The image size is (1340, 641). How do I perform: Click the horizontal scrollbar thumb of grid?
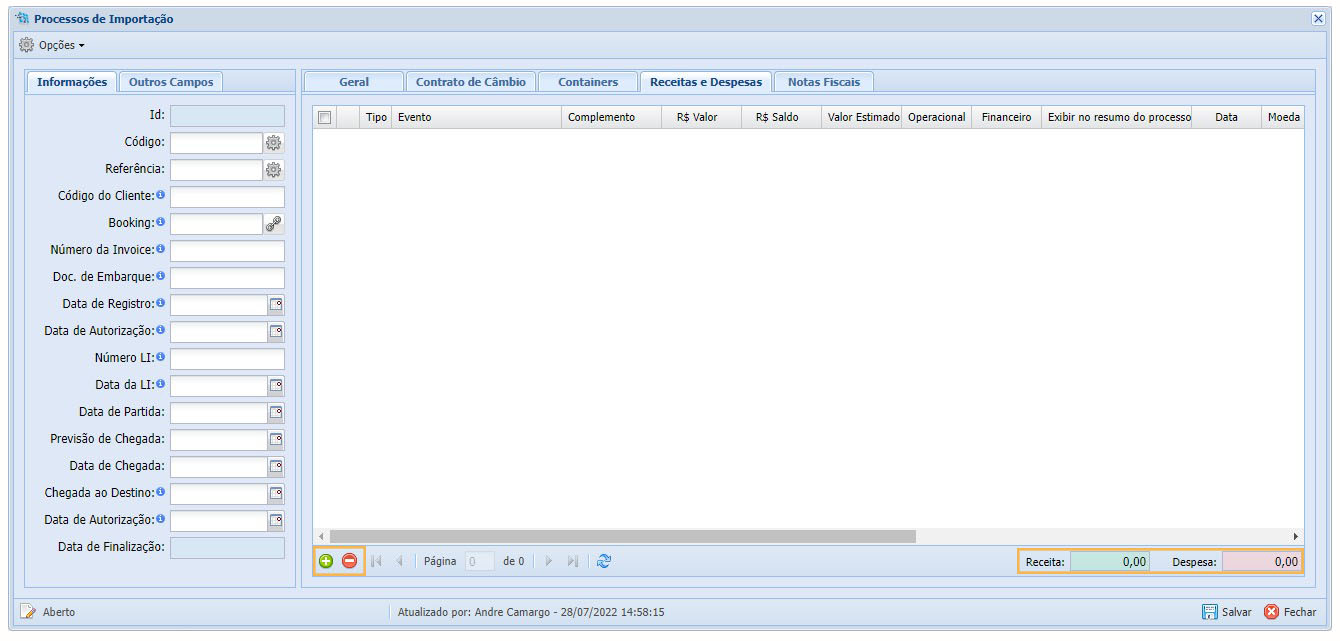point(623,536)
